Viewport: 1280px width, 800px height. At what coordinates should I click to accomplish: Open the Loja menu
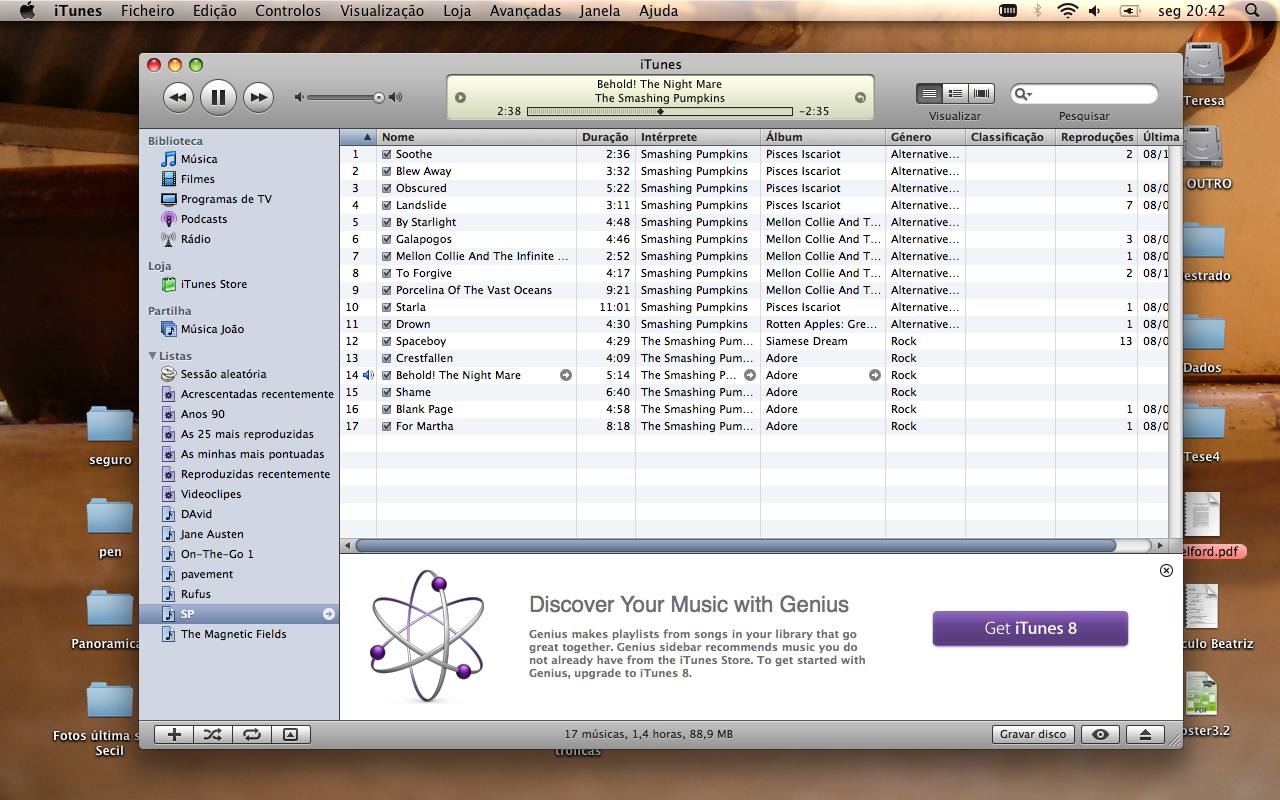coord(457,11)
